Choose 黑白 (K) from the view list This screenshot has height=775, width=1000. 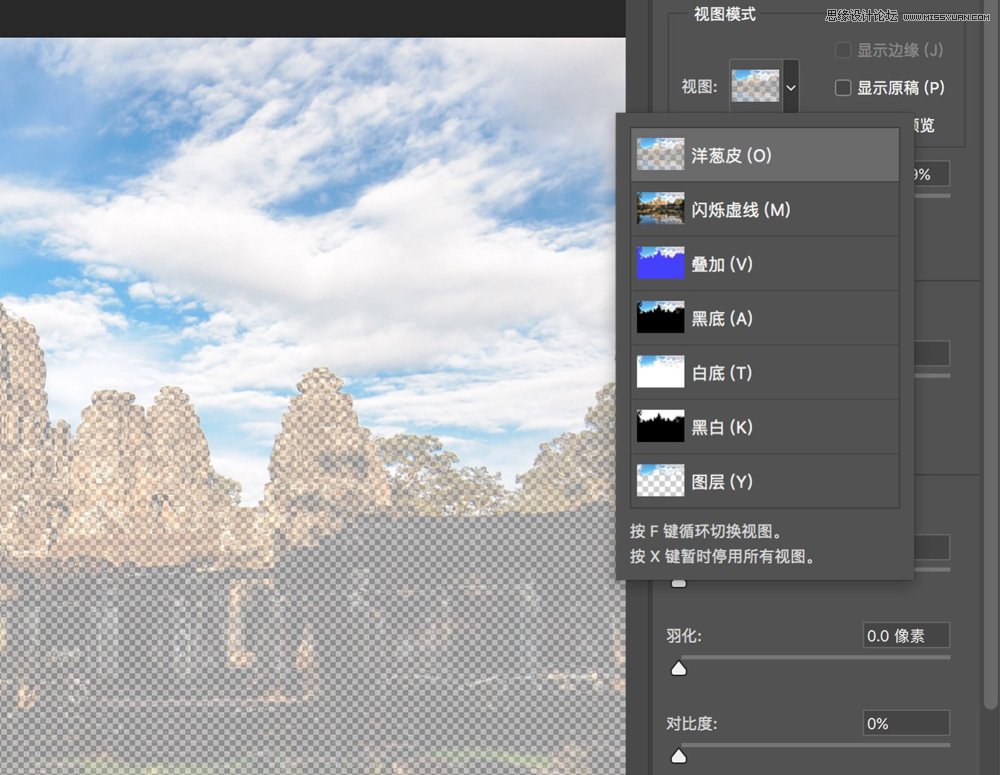[x=720, y=426]
